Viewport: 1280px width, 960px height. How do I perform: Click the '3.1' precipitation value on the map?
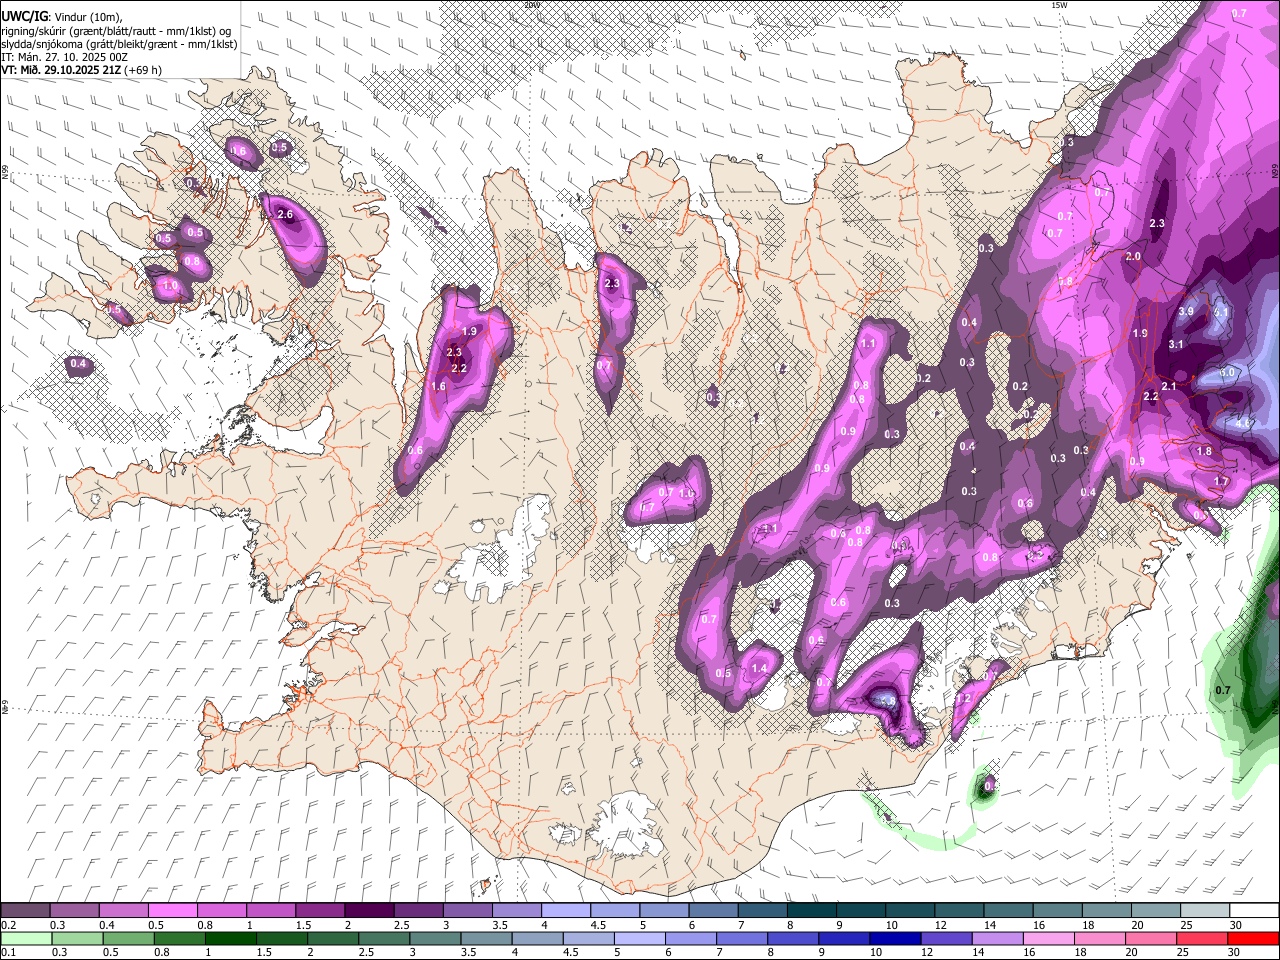(1176, 345)
